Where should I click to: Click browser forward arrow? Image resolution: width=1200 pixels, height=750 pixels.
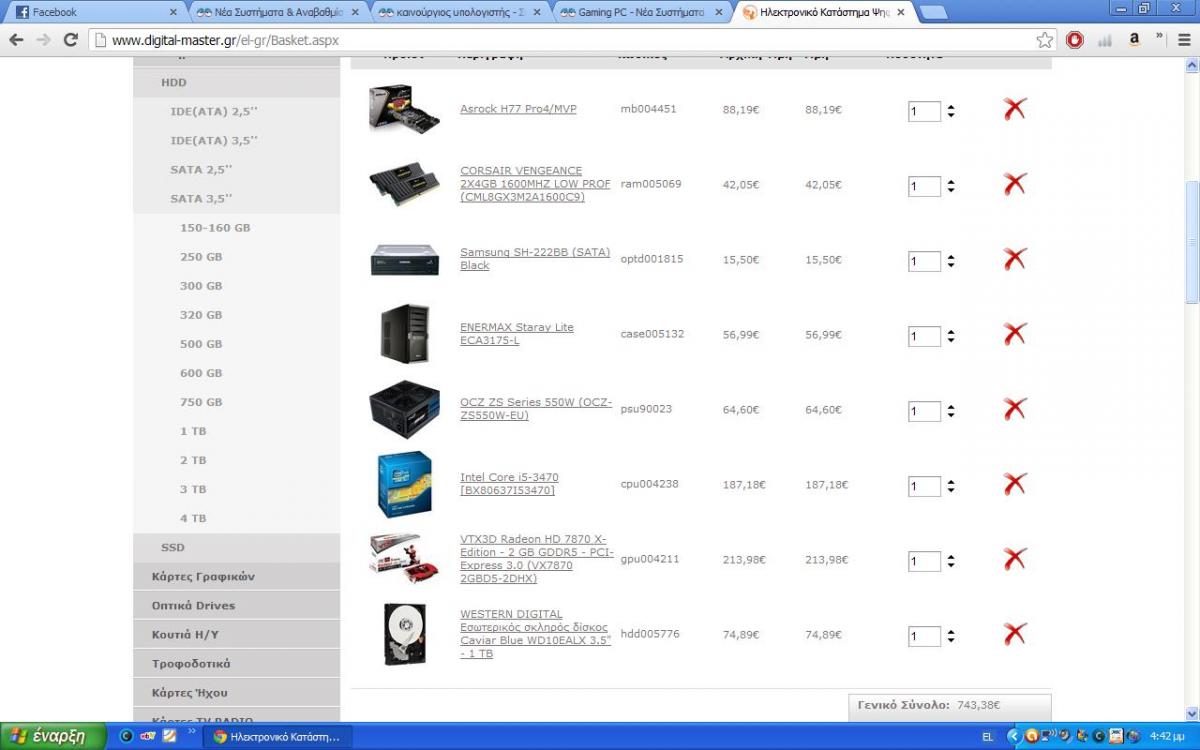click(43, 40)
